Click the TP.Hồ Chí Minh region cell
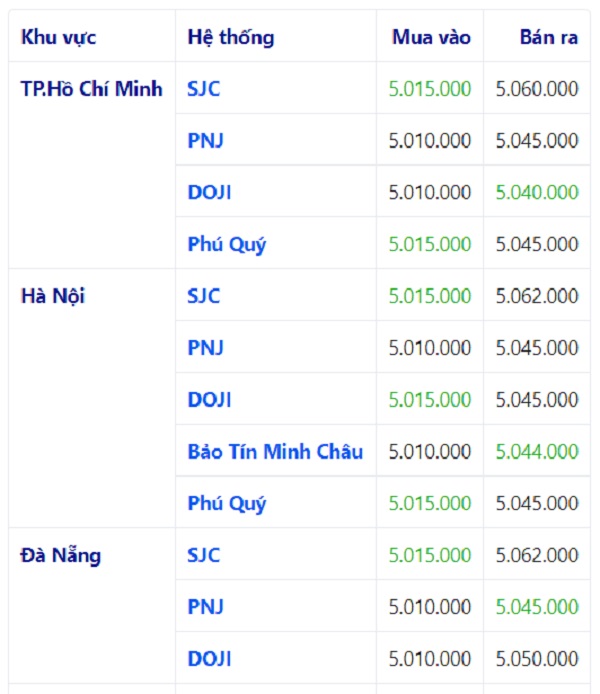The image size is (600, 694). pos(92,89)
